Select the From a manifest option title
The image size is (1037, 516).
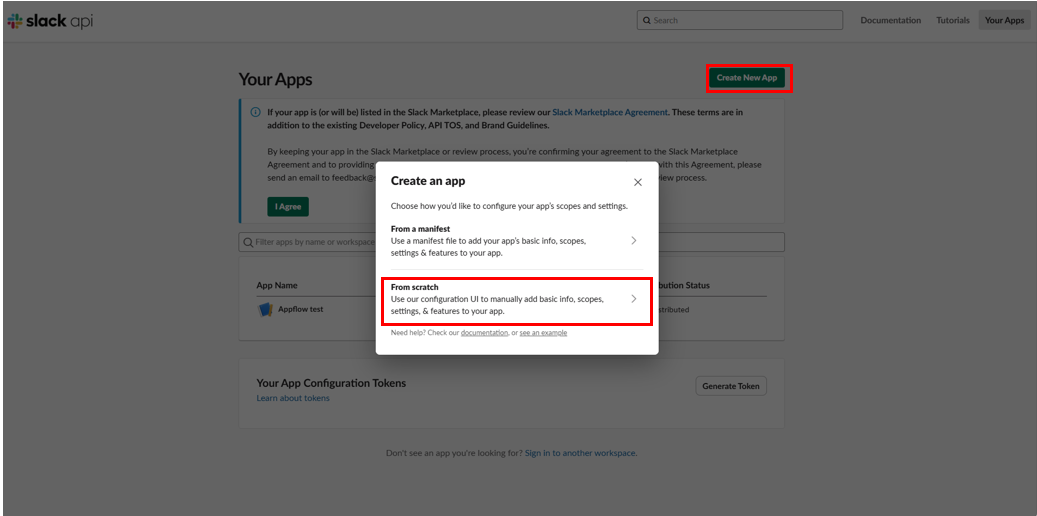tap(421, 229)
